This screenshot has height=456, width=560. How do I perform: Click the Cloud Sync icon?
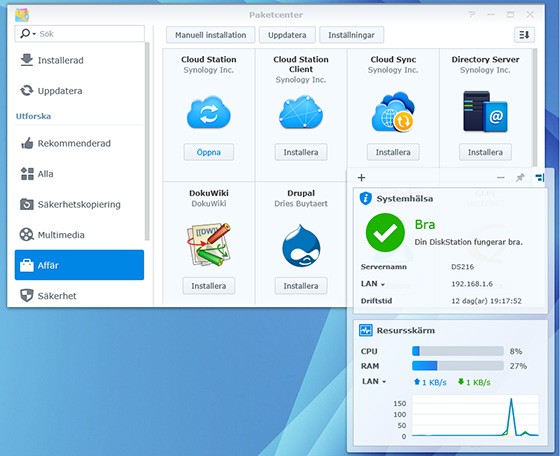[x=393, y=111]
